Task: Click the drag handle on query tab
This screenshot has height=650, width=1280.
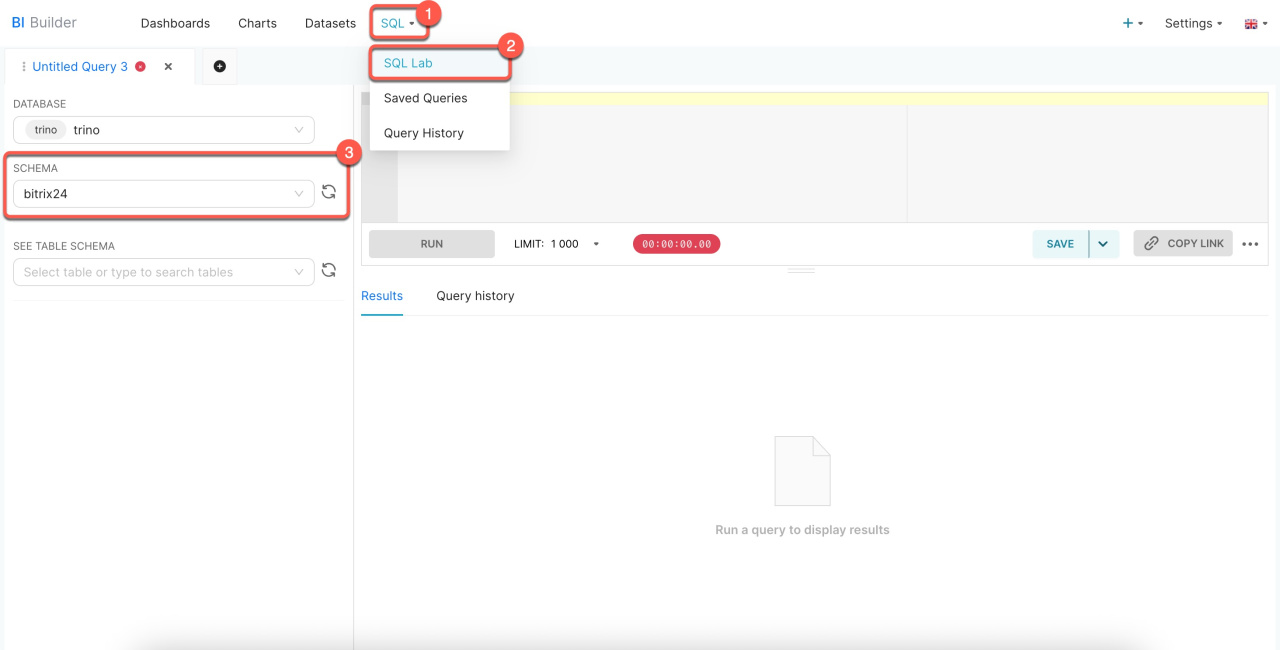Action: [23, 67]
